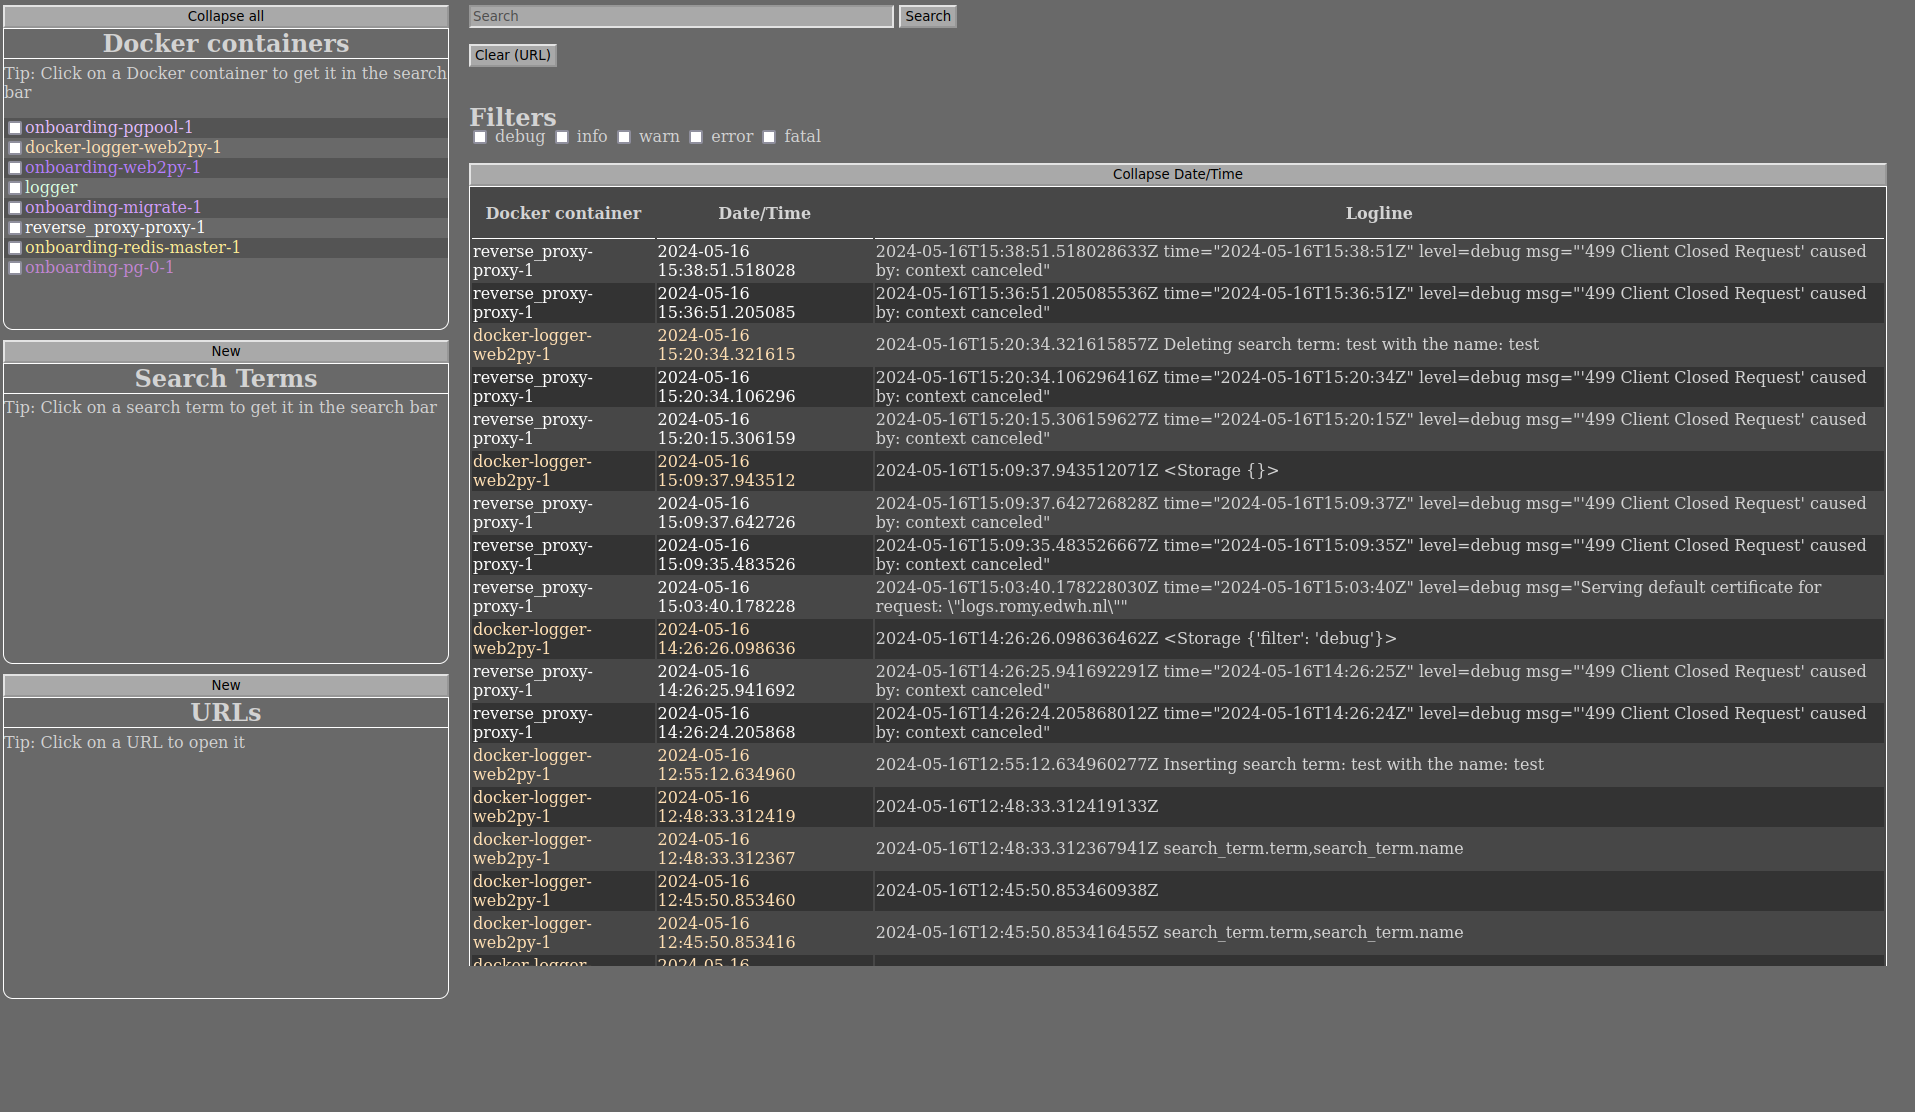Focus the Search input field

tap(681, 16)
